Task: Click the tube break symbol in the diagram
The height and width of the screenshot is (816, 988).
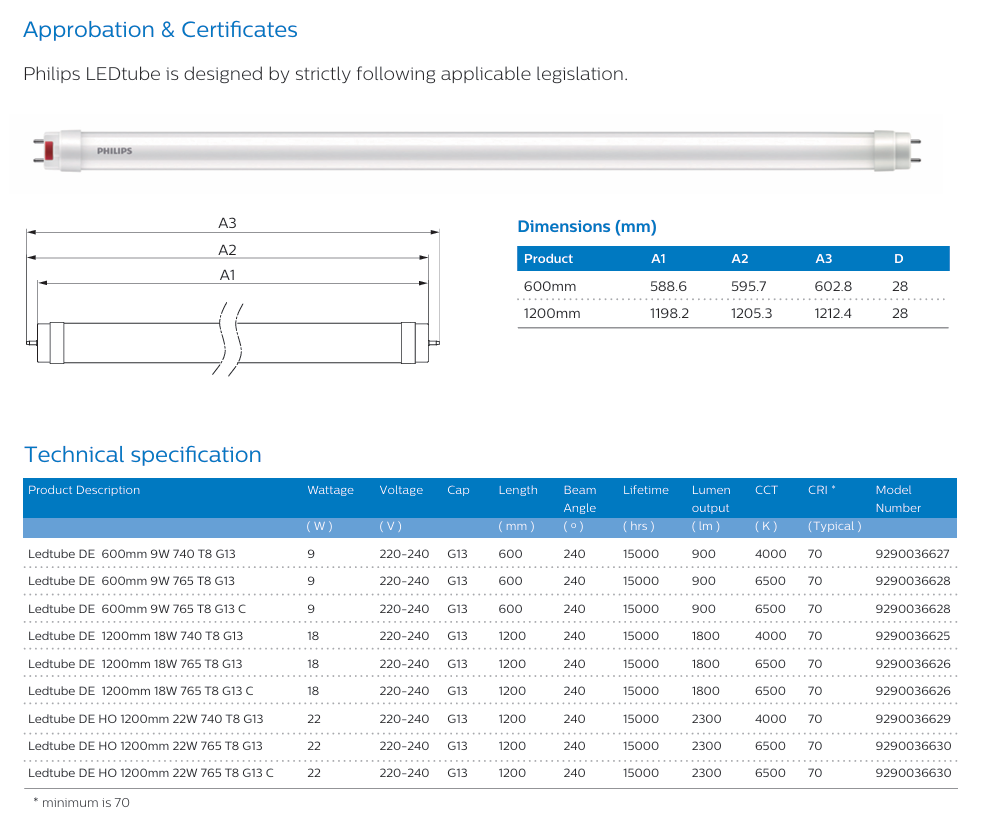Action: (227, 339)
